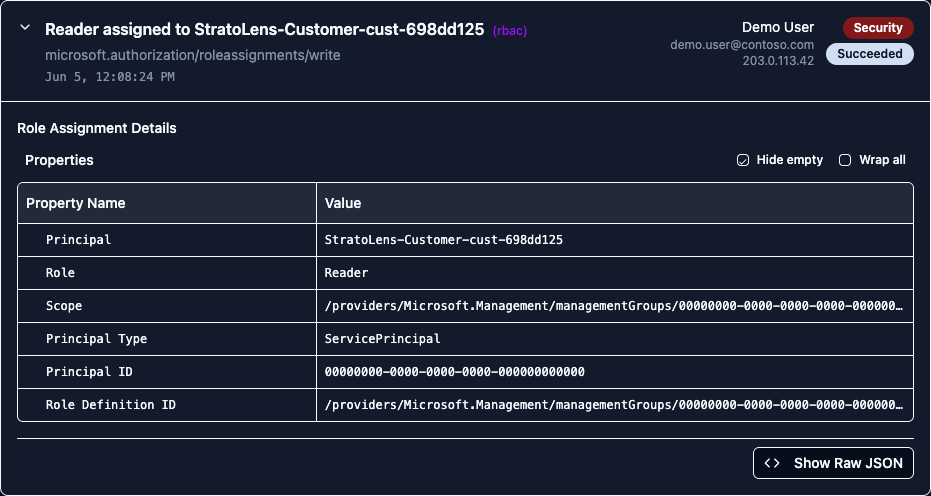Click the truncated Role Definition ID path value
The width and height of the screenshot is (931, 496).
[x=615, y=405]
